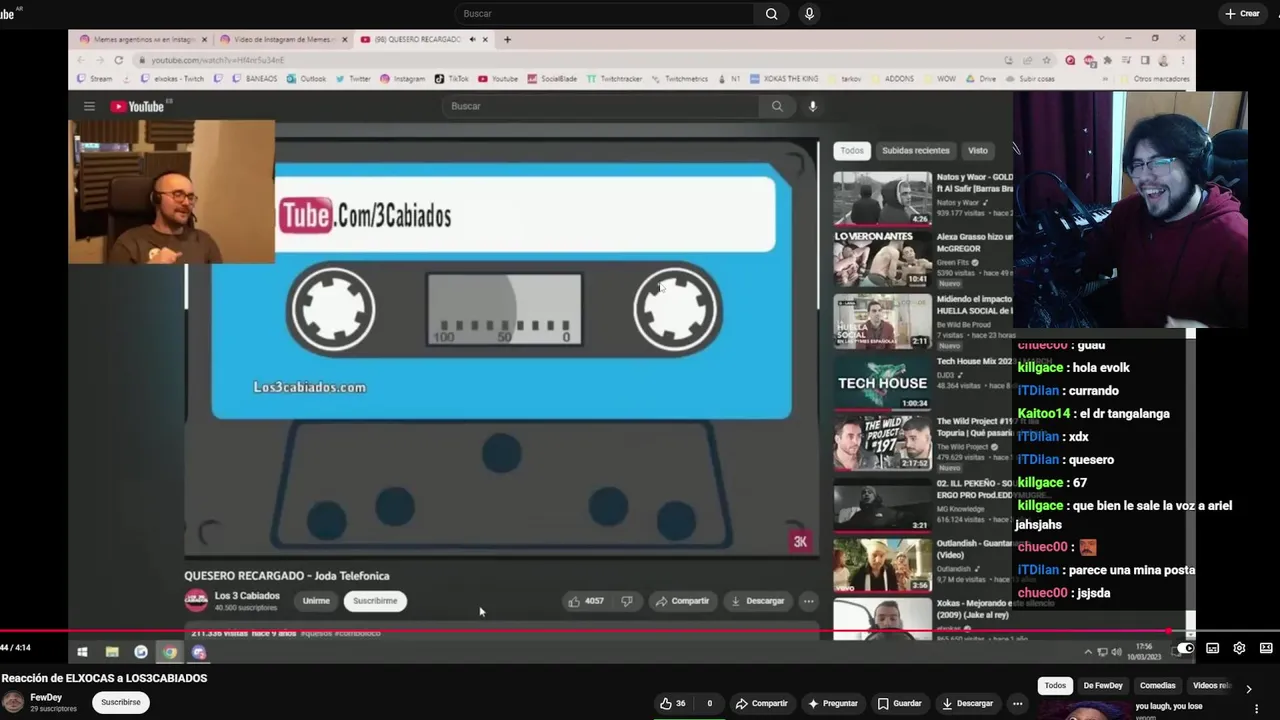Bookmark page with star icon
Viewport: 1280px width, 720px height.
1047,60
